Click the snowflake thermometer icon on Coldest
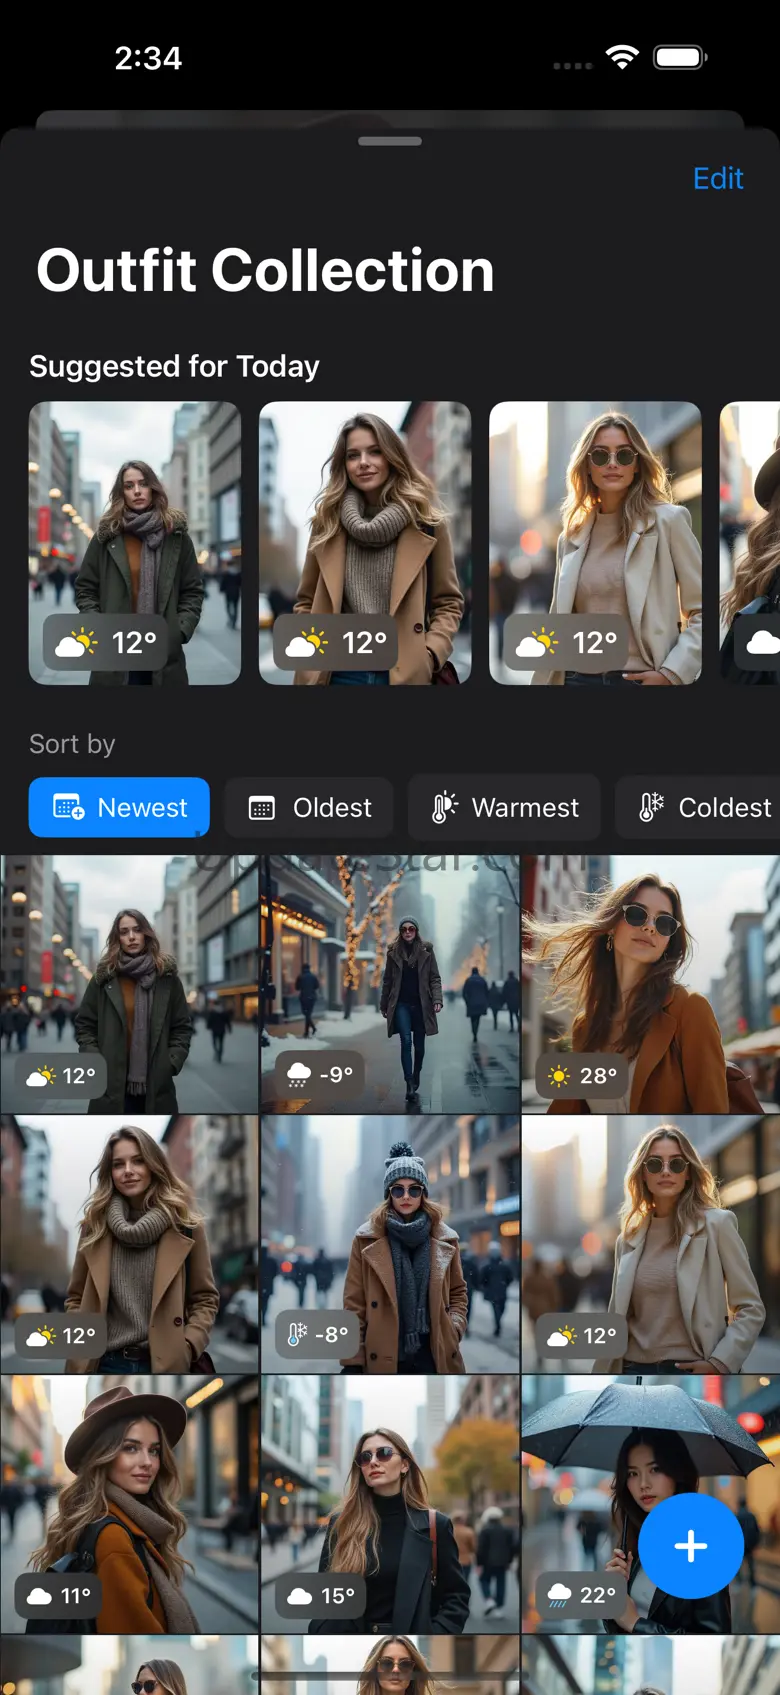Screen dimensions: 780x1695 tap(651, 807)
